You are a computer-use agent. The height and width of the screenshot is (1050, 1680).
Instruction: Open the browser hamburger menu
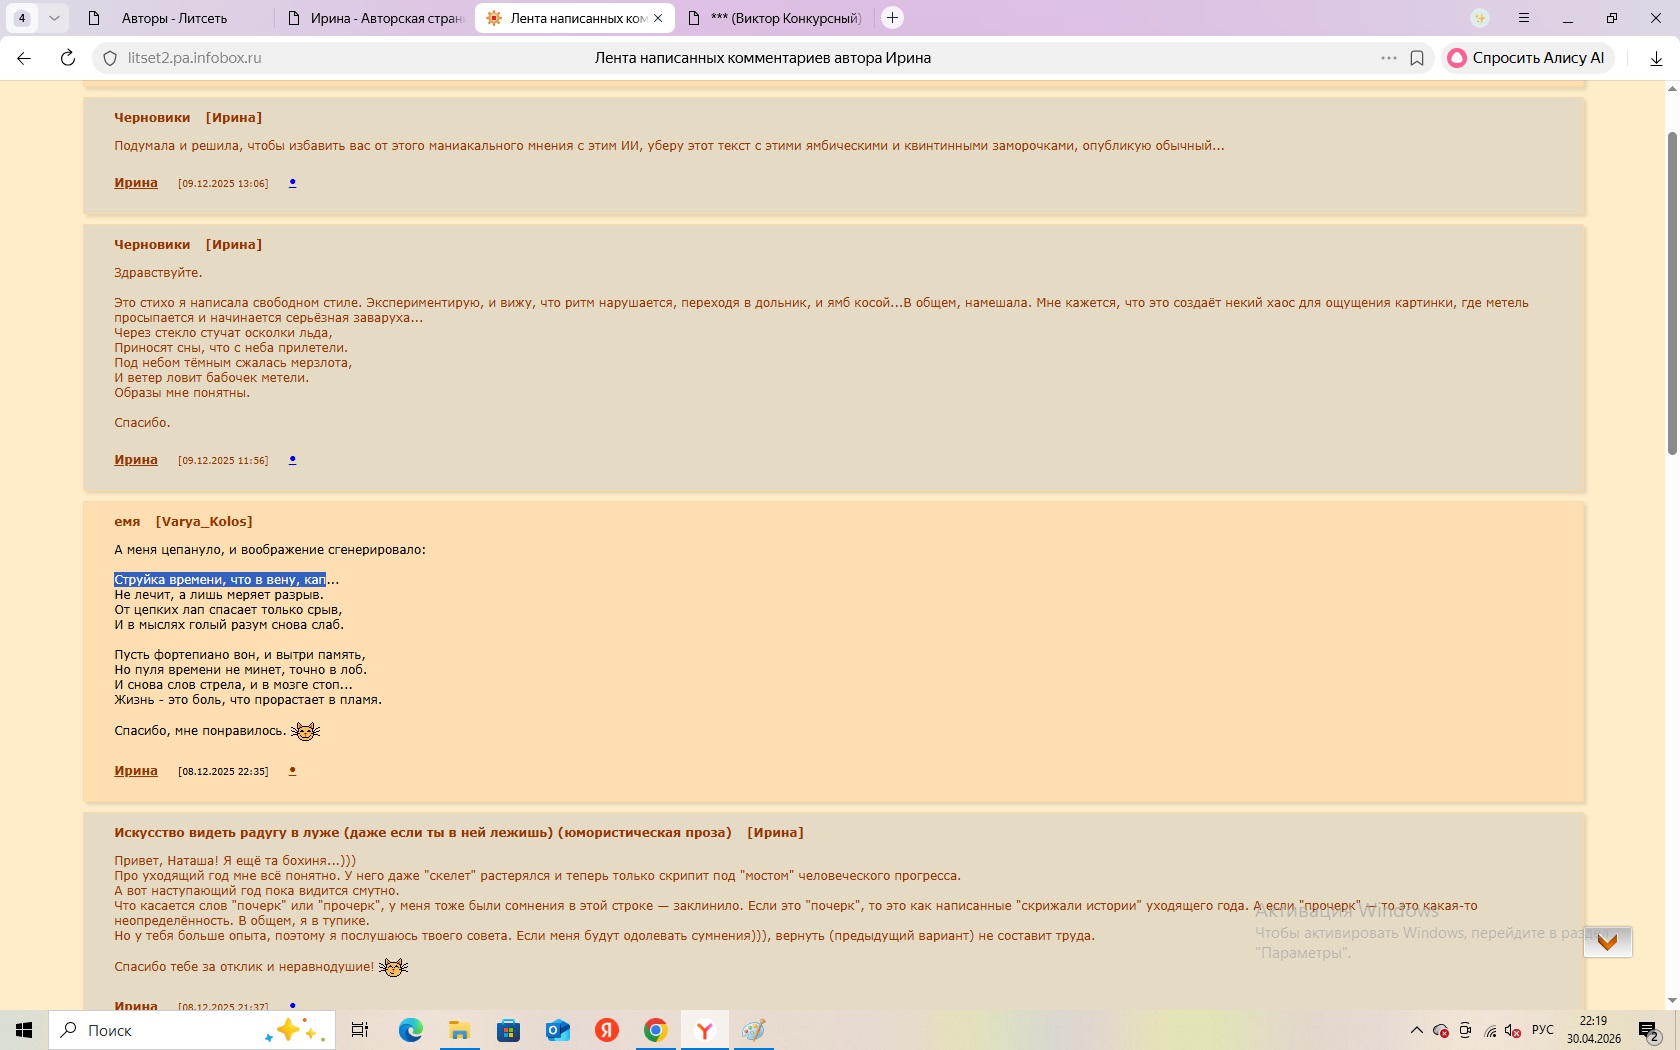pos(1524,18)
